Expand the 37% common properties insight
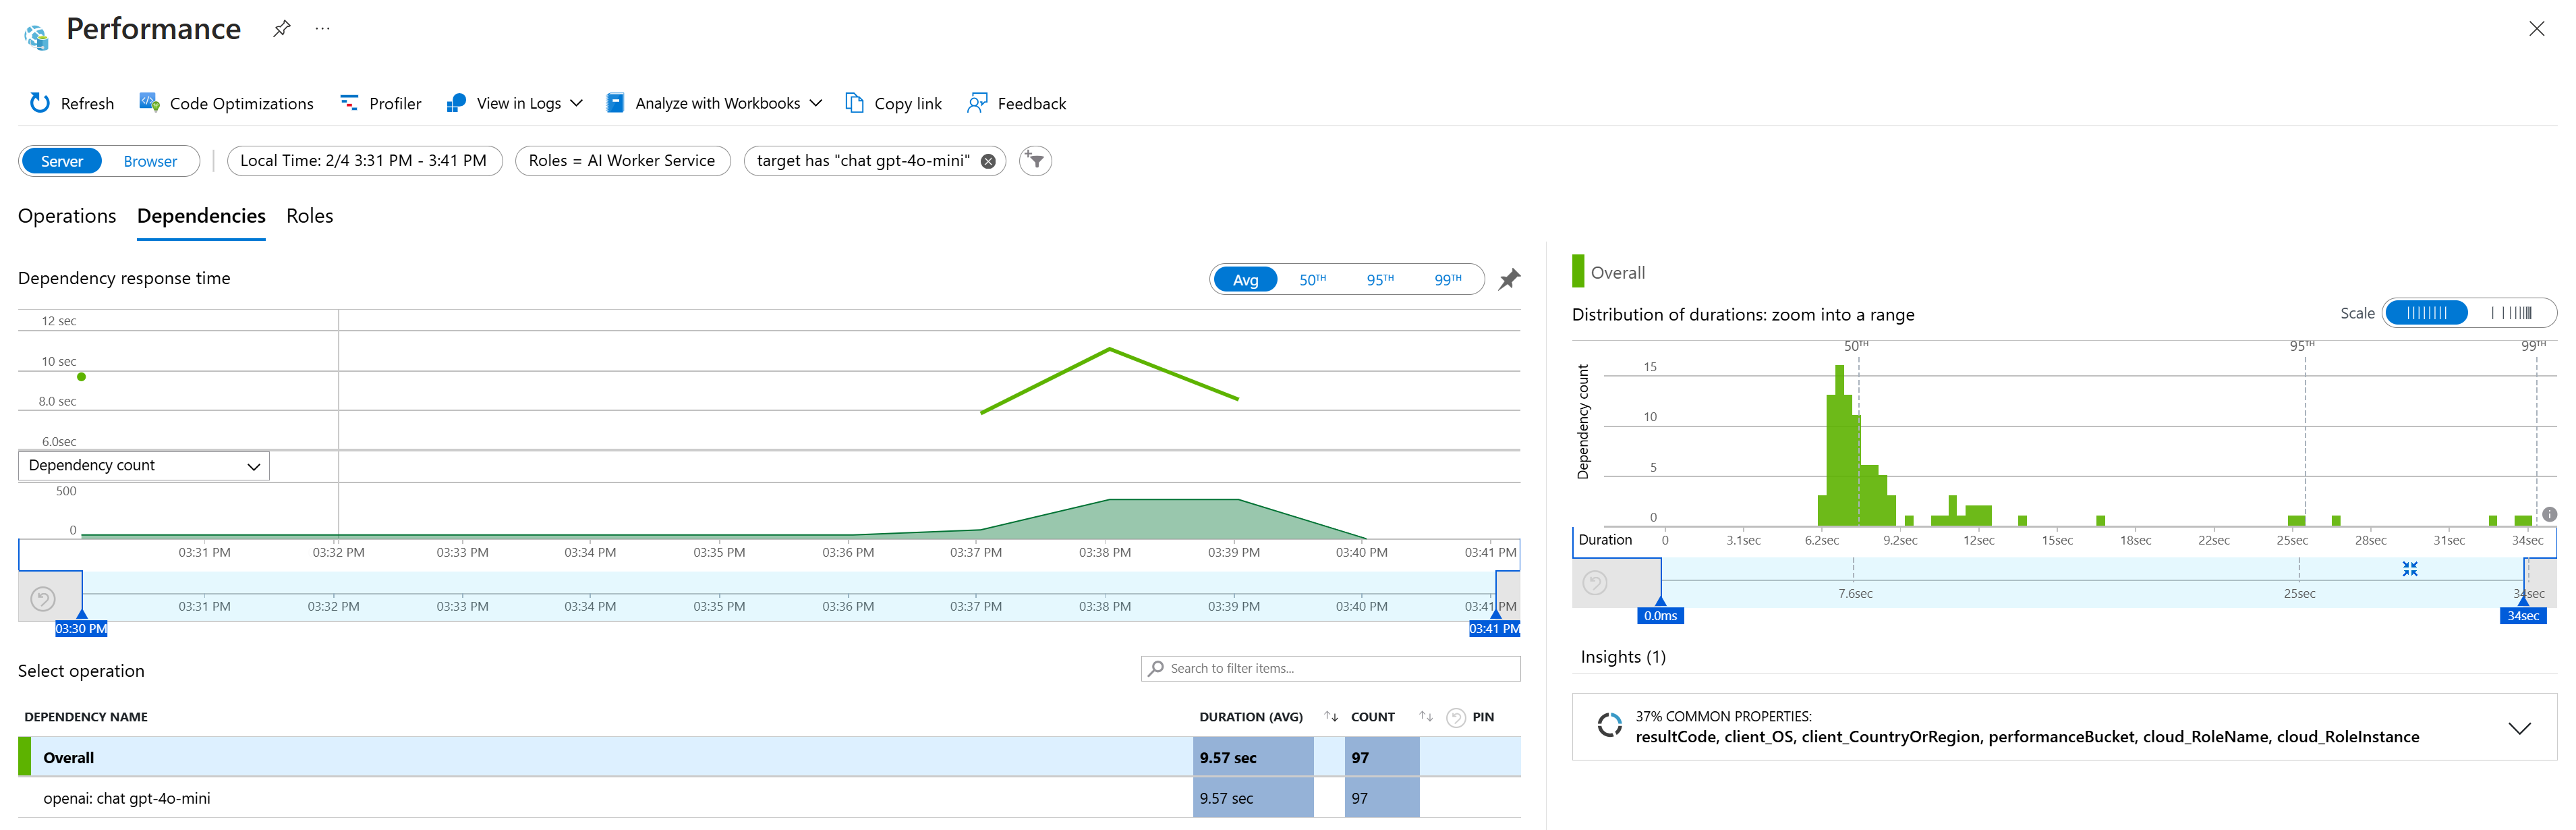 (x=2519, y=728)
